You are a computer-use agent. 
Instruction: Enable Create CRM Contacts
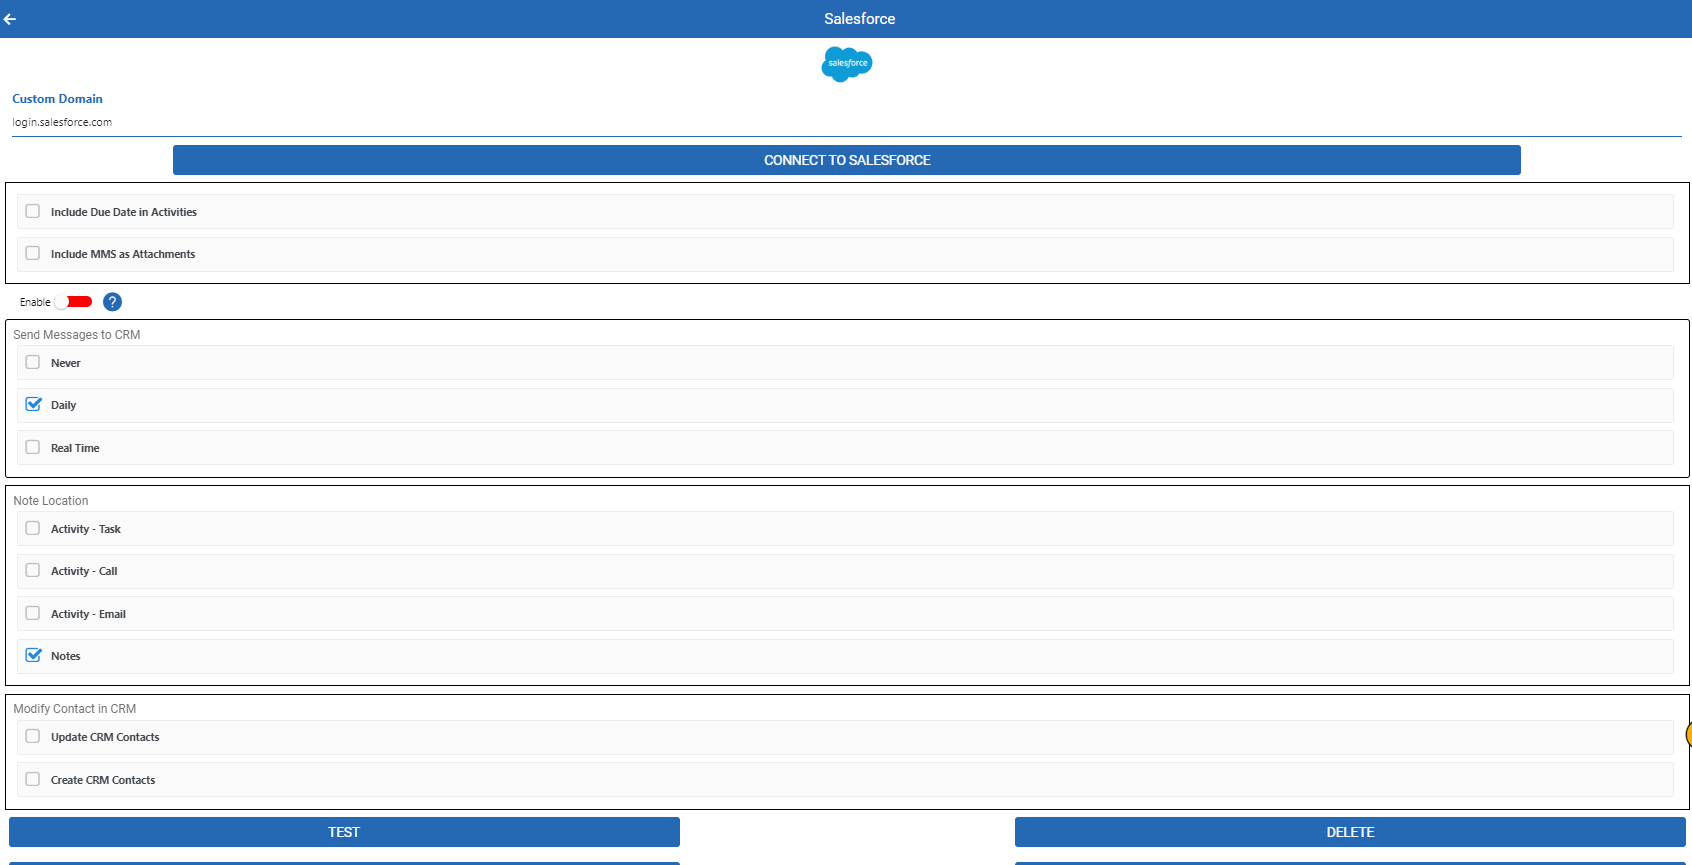tap(33, 780)
